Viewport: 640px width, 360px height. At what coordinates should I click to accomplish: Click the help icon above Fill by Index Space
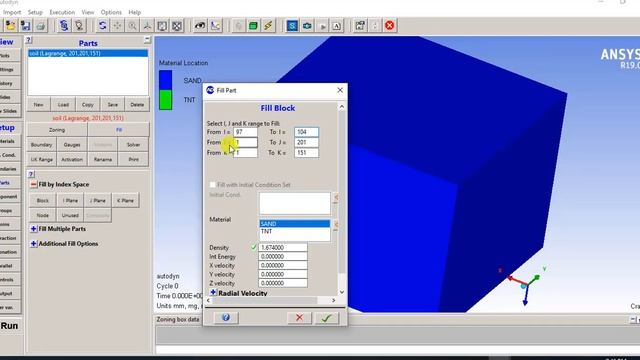coord(31,174)
